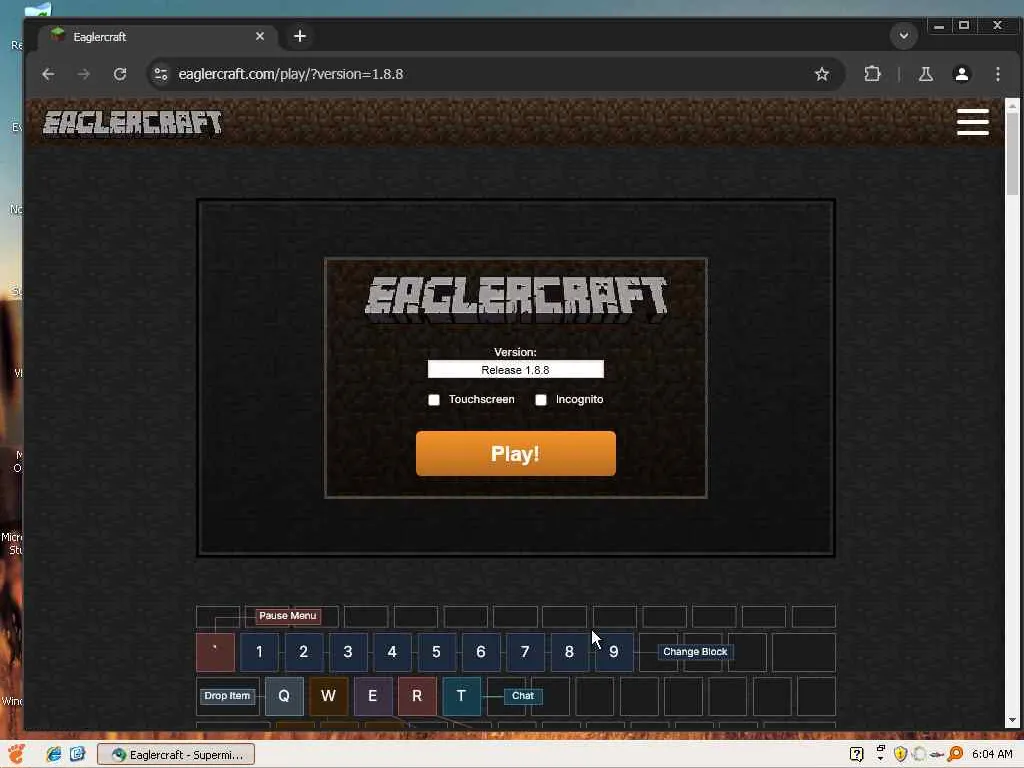
Task: Click the number 7 key tile
Action: [525, 652]
